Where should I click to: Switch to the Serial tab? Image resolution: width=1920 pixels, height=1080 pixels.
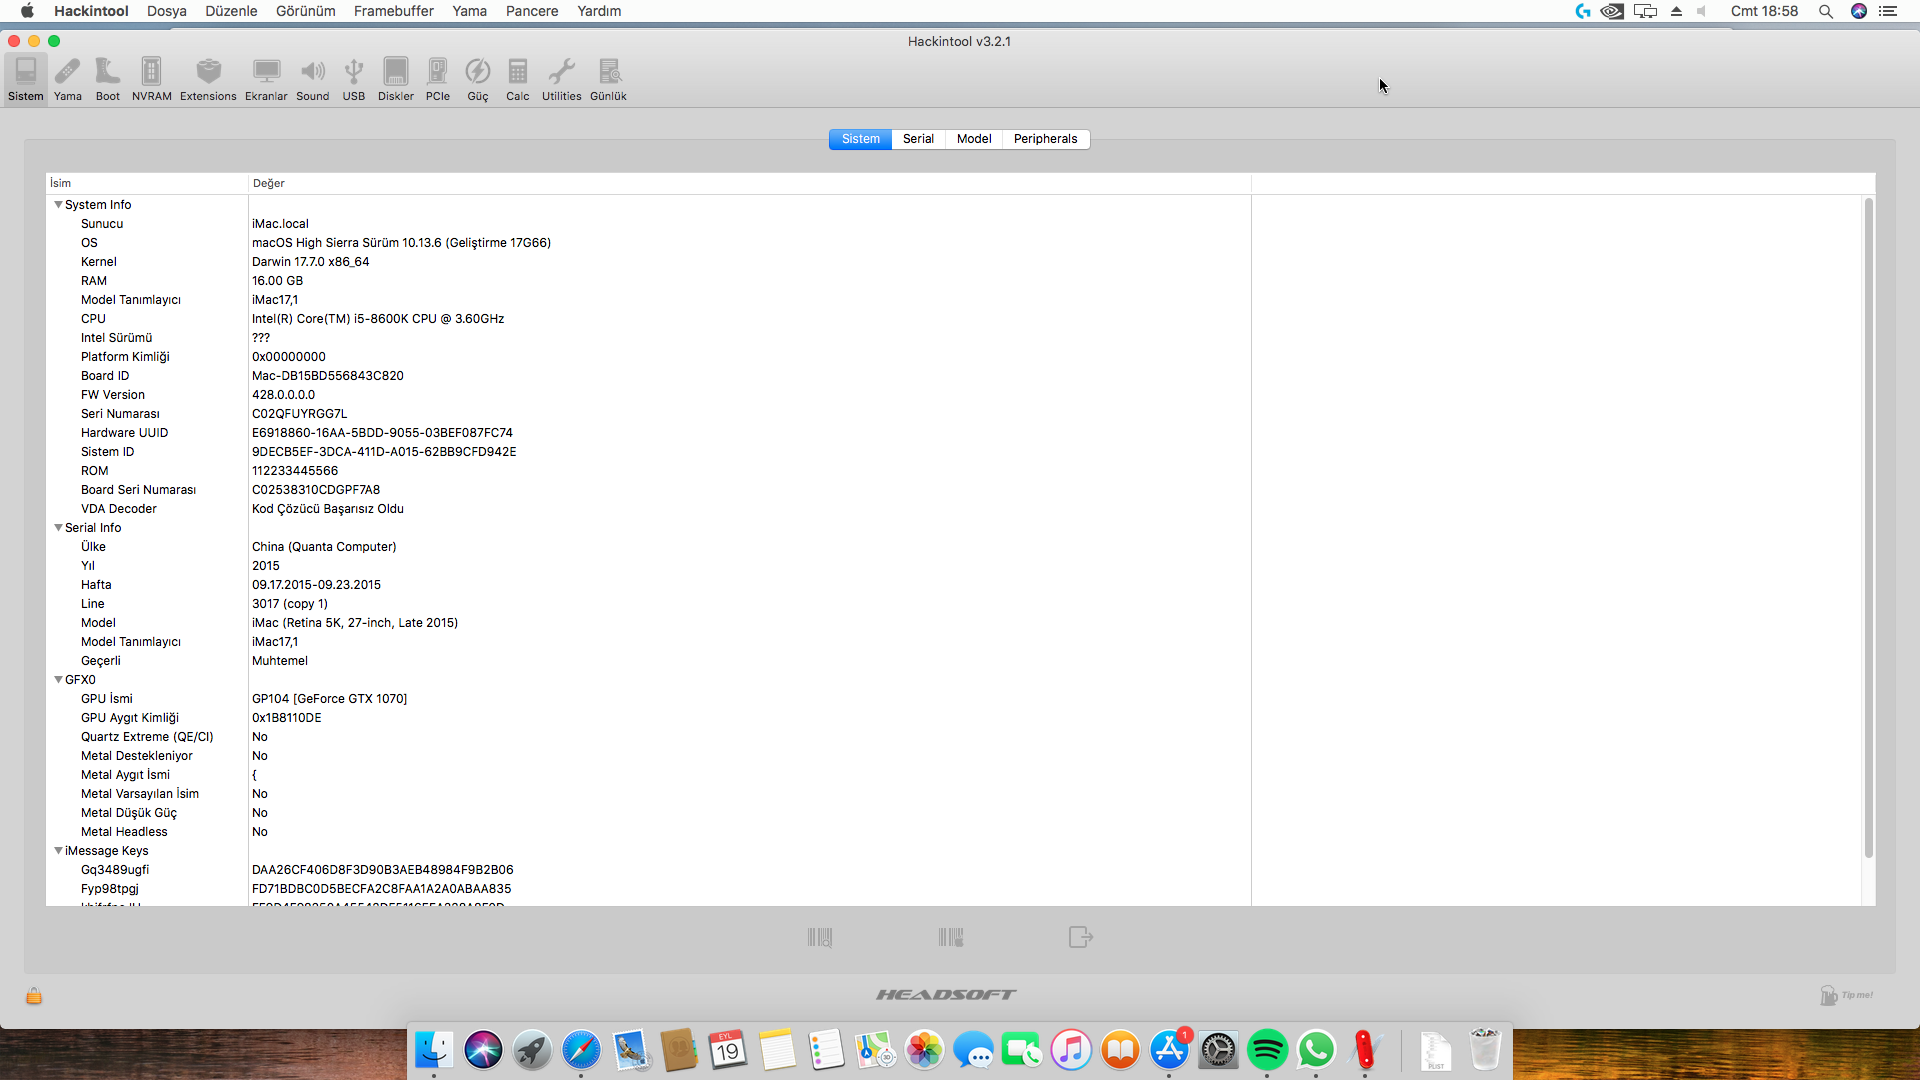click(917, 139)
